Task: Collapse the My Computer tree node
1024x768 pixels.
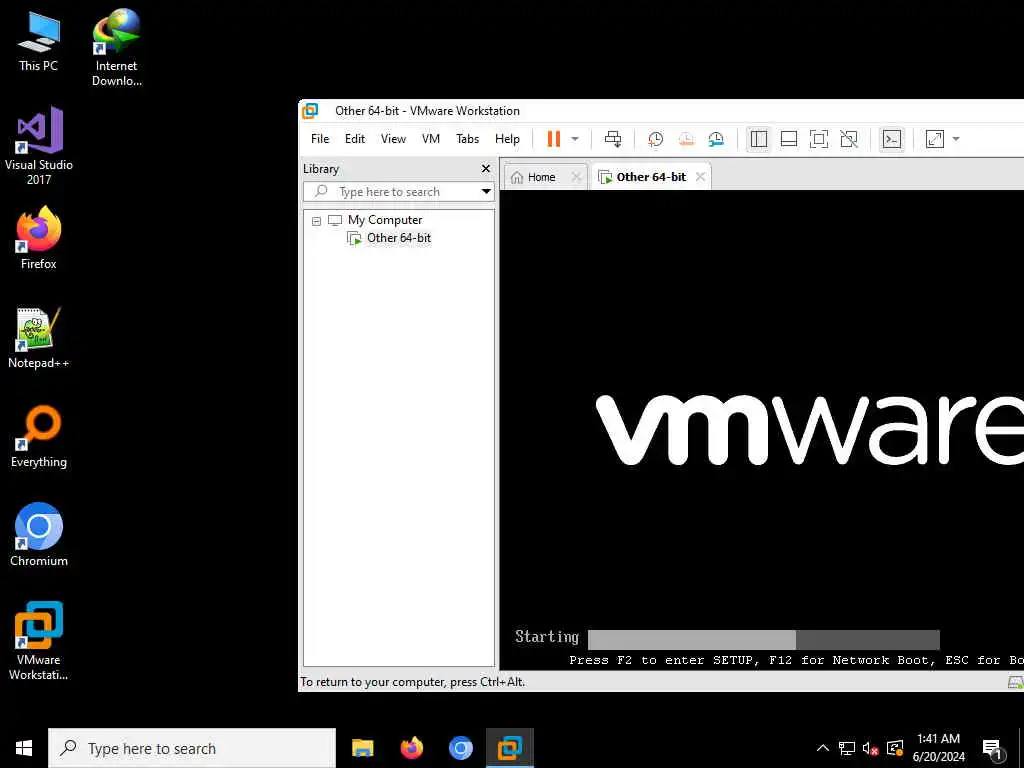Action: pyautogui.click(x=317, y=221)
